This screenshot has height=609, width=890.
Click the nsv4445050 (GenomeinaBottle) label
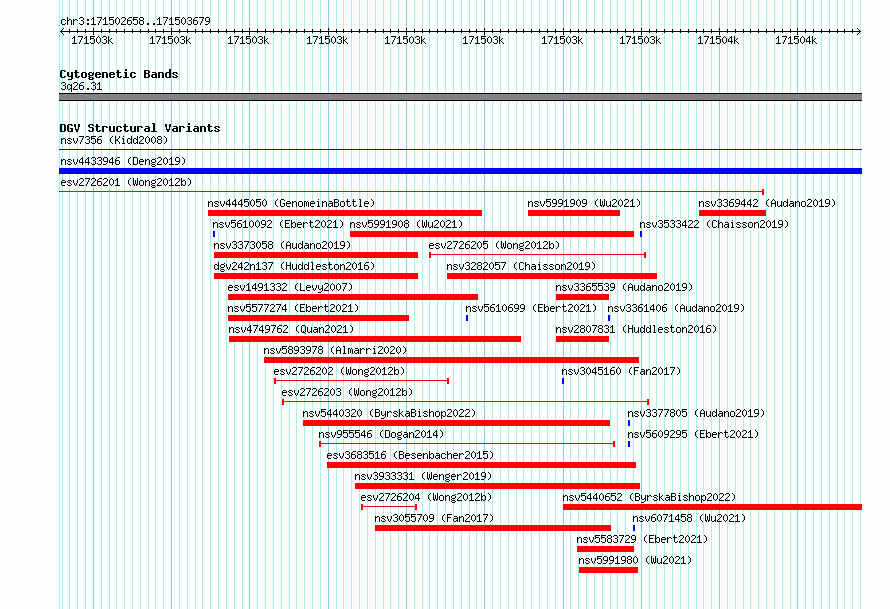[291, 203]
